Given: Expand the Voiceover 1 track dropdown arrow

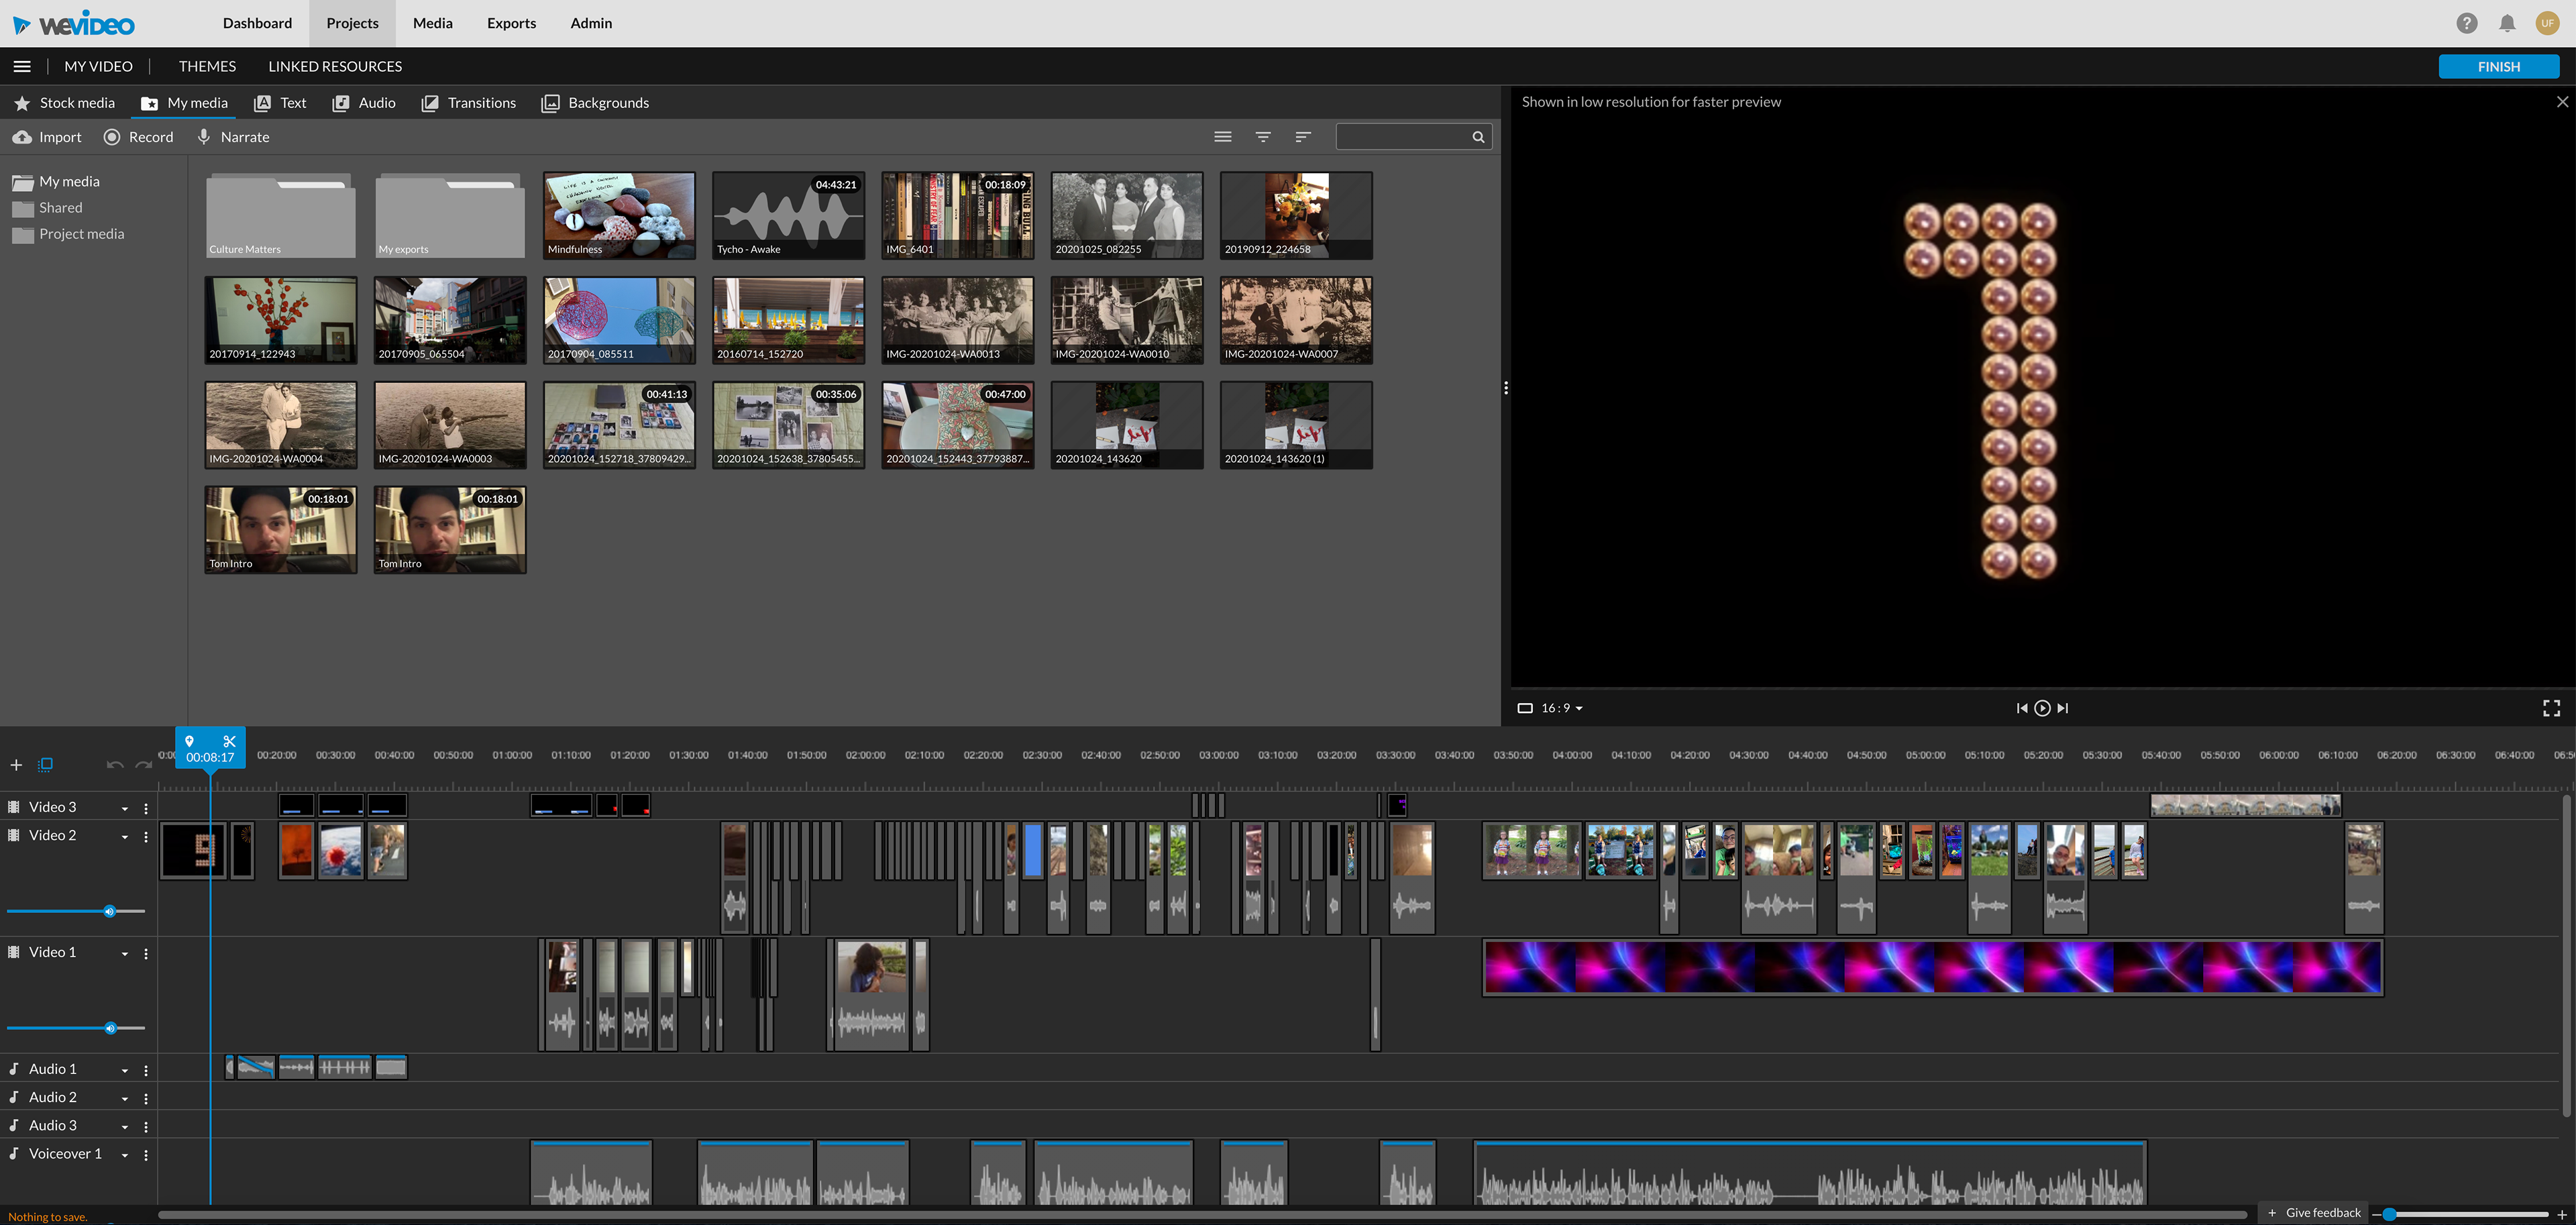Looking at the screenshot, I should (x=125, y=1155).
